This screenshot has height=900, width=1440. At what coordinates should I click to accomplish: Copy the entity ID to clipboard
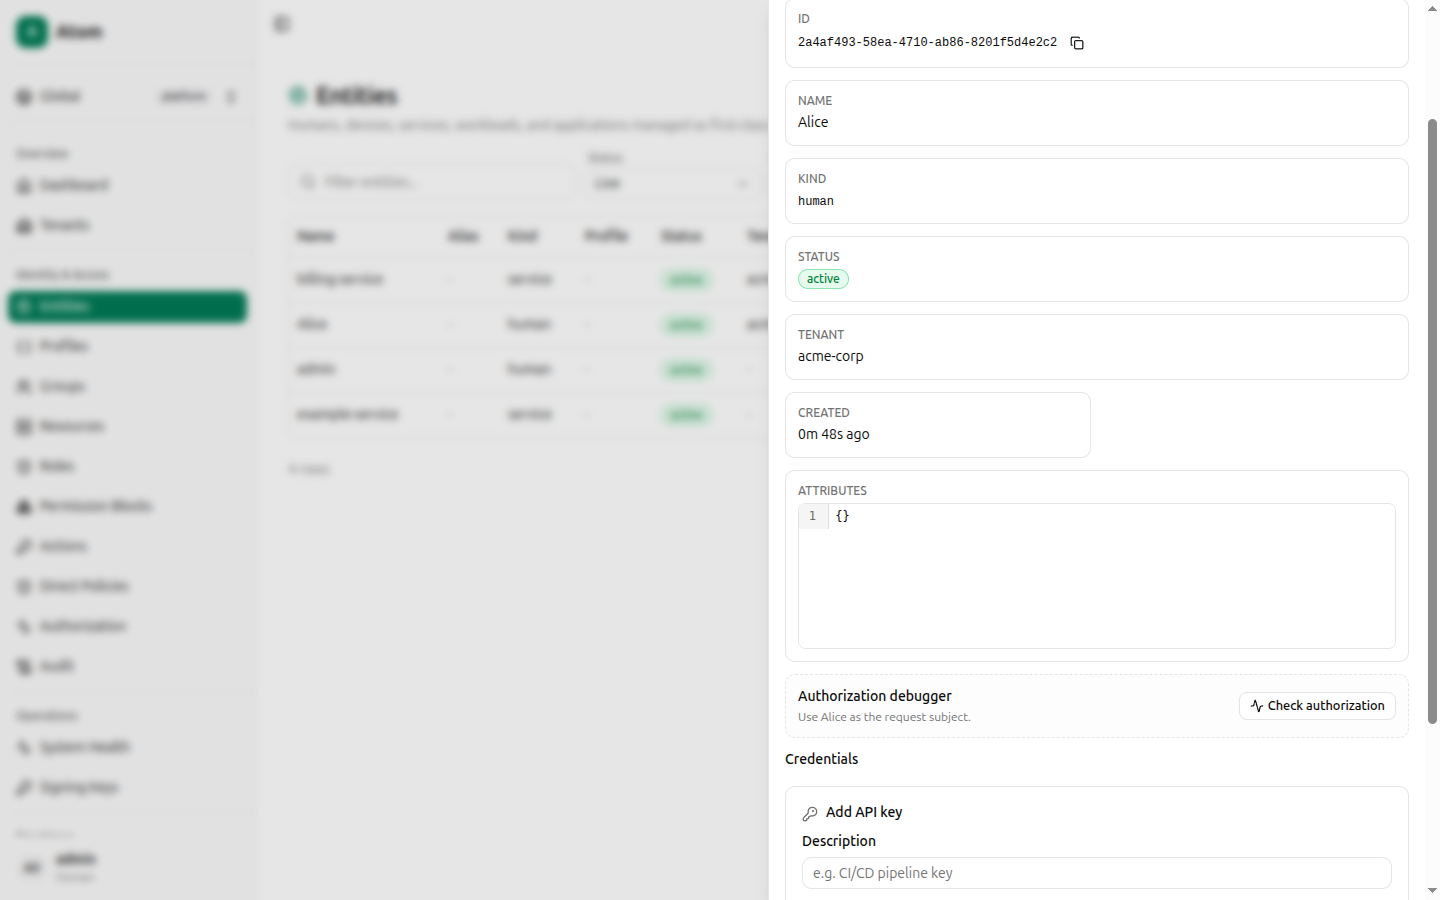click(1077, 43)
